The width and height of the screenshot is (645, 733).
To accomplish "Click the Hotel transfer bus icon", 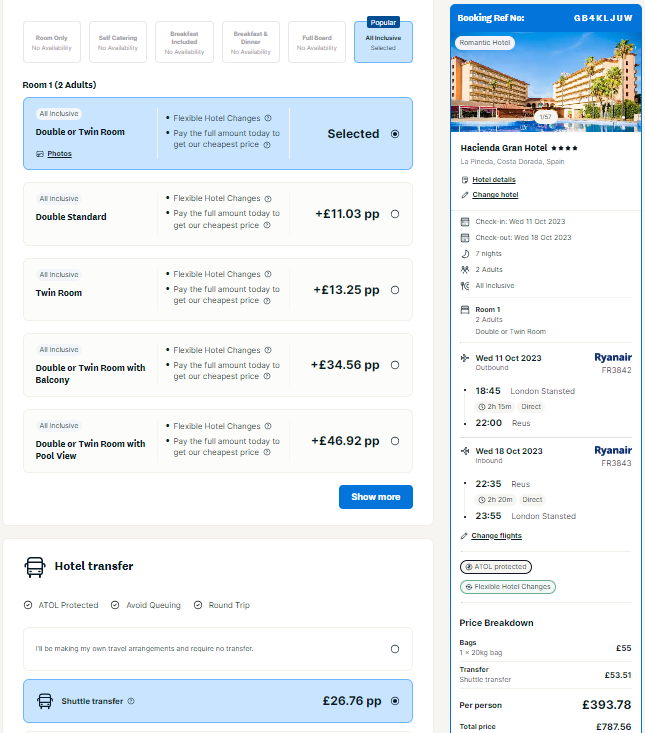I will coord(35,567).
